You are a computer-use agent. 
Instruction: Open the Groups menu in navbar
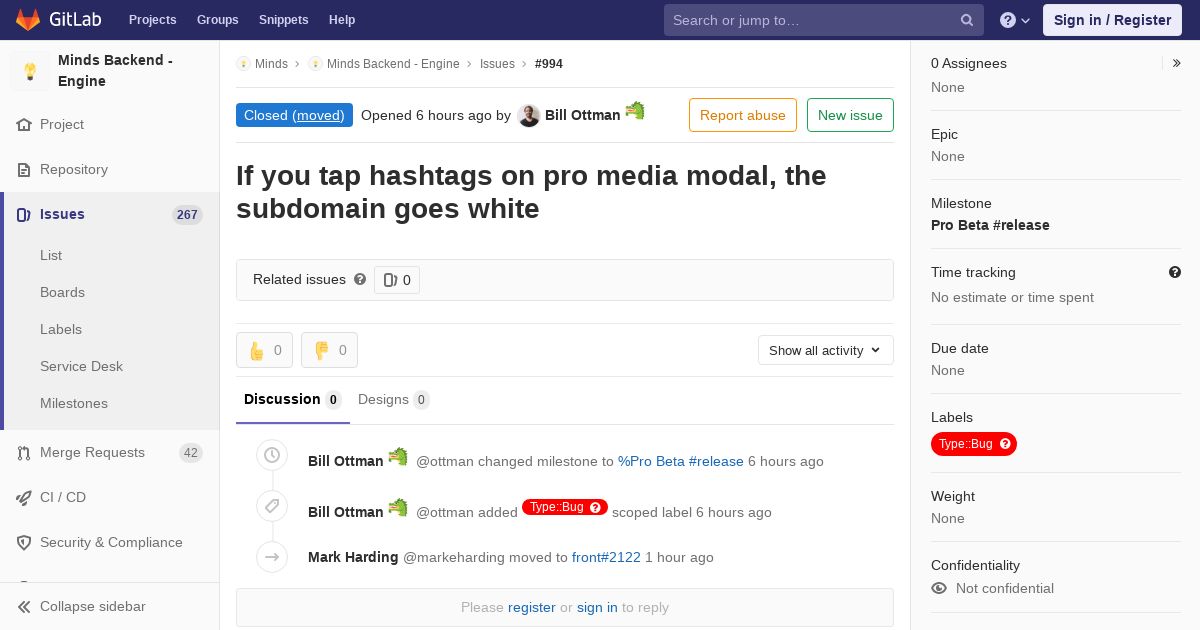point(218,20)
